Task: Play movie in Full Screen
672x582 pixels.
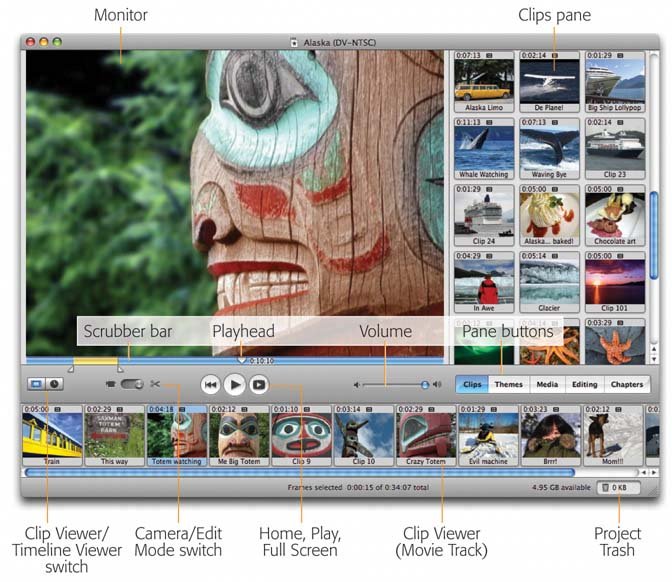Action: pos(259,383)
